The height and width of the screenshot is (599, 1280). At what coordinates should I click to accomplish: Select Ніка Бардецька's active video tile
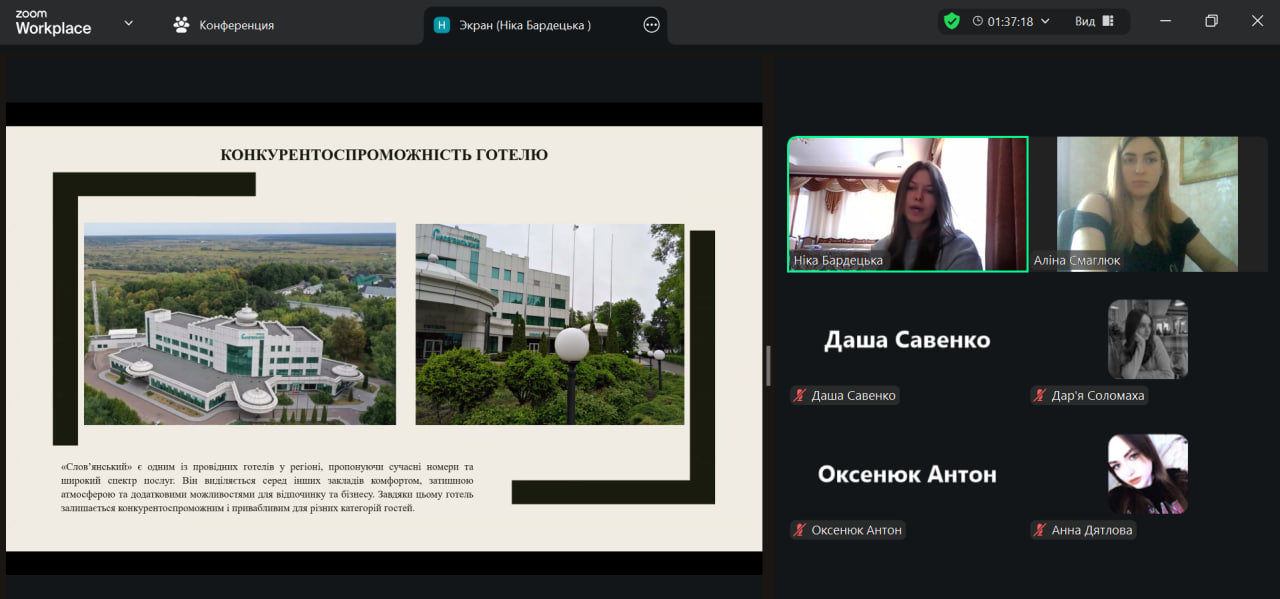(907, 203)
